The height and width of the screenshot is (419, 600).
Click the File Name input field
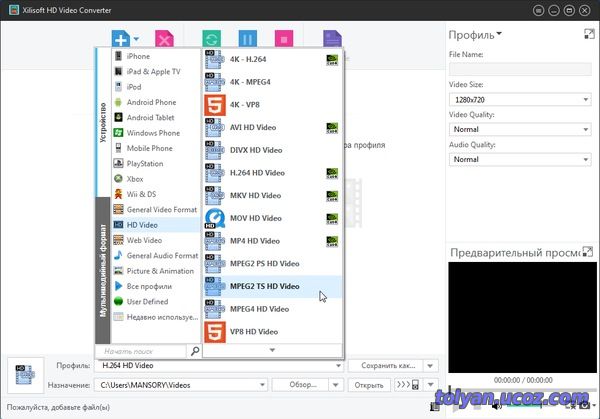pos(520,69)
